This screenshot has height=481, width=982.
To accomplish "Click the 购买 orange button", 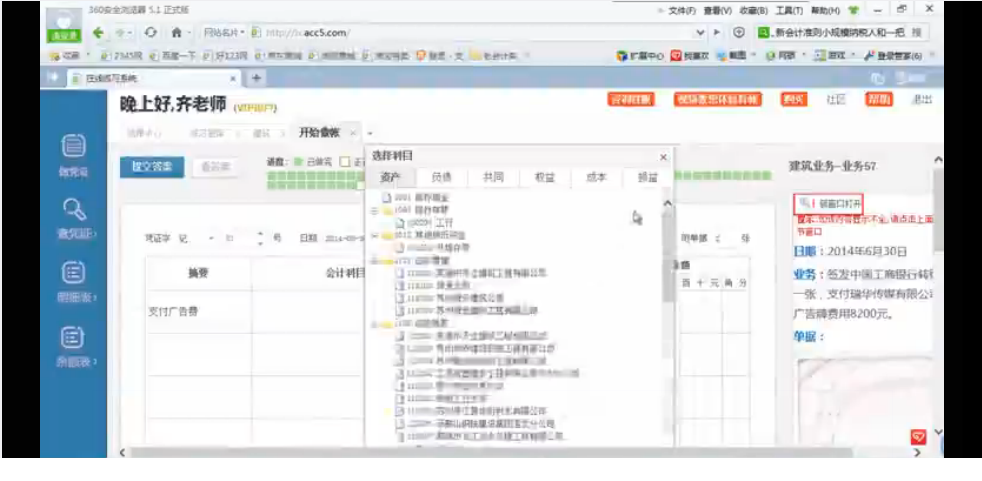I will (x=794, y=100).
